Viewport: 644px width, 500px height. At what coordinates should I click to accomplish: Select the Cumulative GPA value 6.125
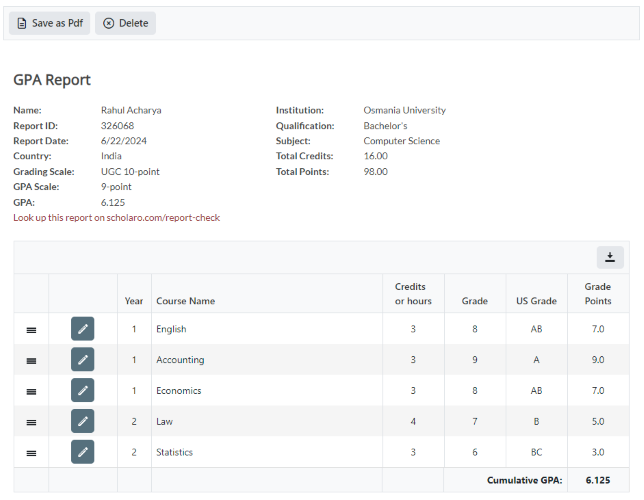[x=597, y=480]
